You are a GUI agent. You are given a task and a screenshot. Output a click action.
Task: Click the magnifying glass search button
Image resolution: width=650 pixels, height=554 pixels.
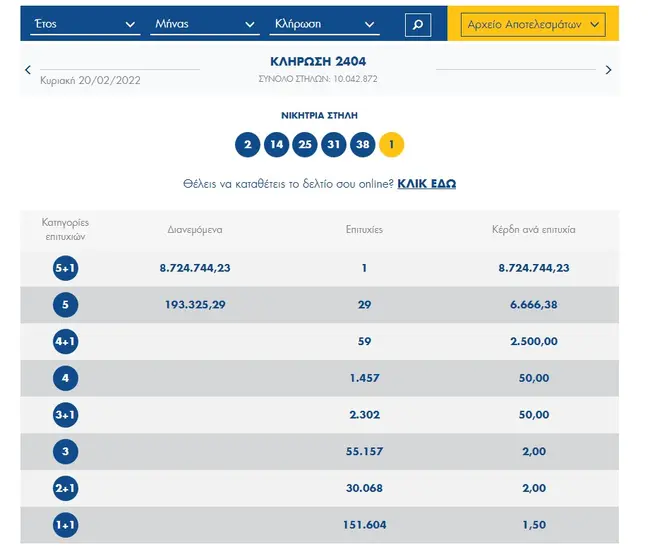click(x=418, y=24)
